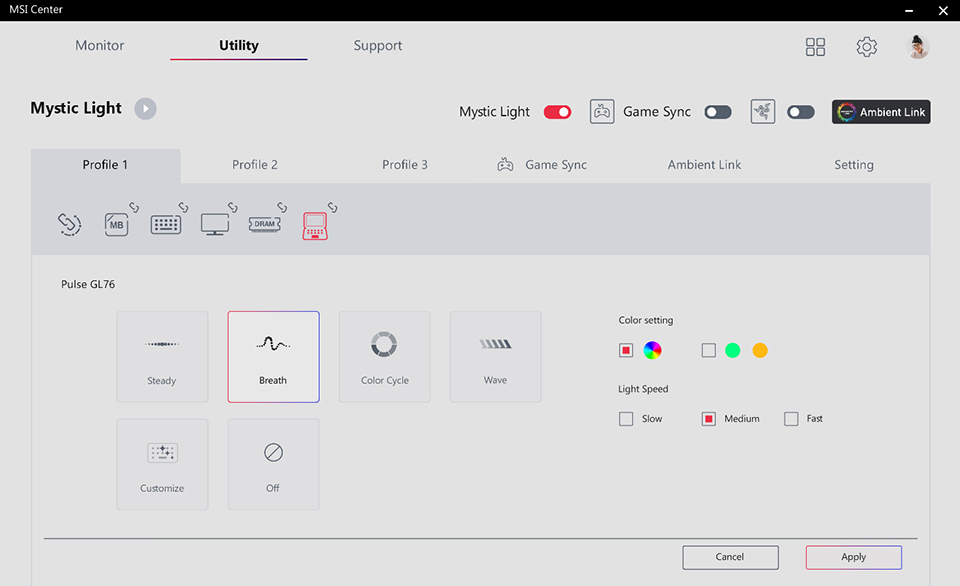This screenshot has width=960, height=586.
Task: Select the DRAM memory device icon
Action: (264, 224)
